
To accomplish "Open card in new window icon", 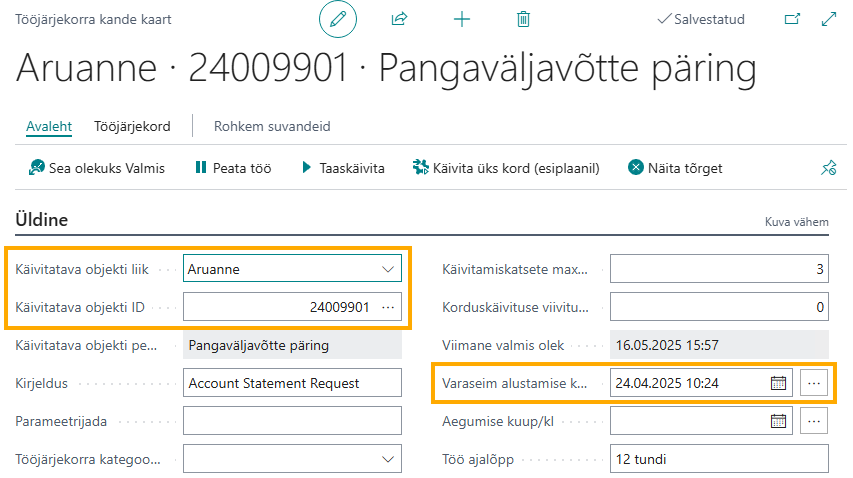I will 792,19.
